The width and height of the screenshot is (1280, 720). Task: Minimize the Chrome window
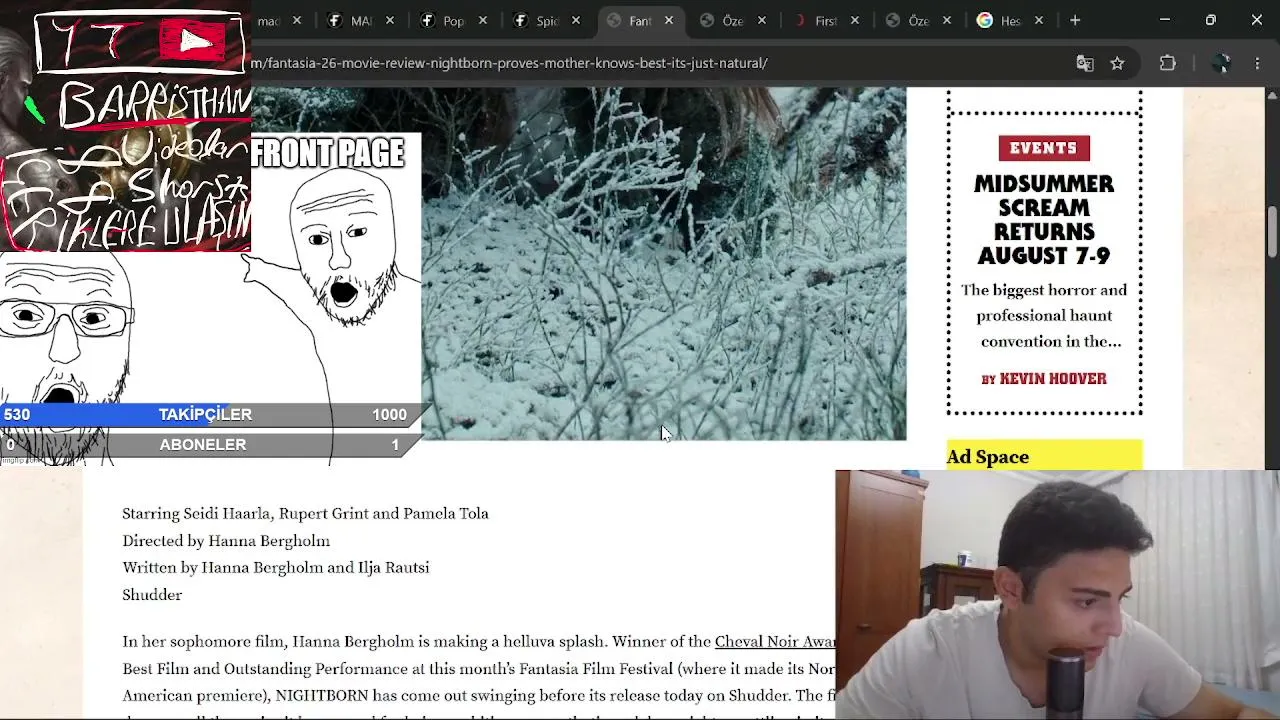tap(1165, 20)
